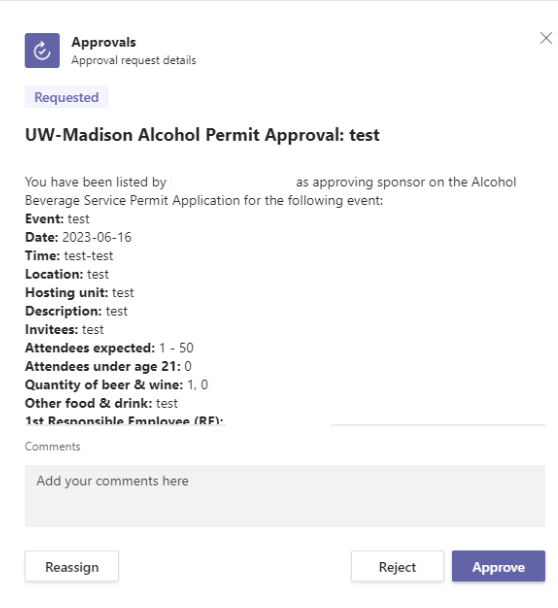Click into the Add your comments field
Viewport: 558px width, 608px height.
[x=285, y=496]
